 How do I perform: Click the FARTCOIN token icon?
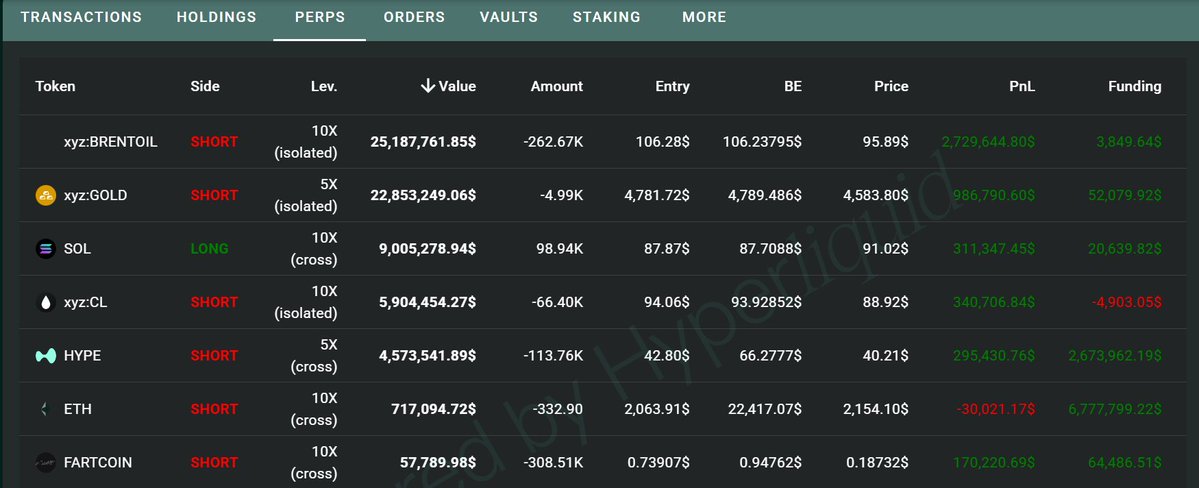click(x=45, y=462)
